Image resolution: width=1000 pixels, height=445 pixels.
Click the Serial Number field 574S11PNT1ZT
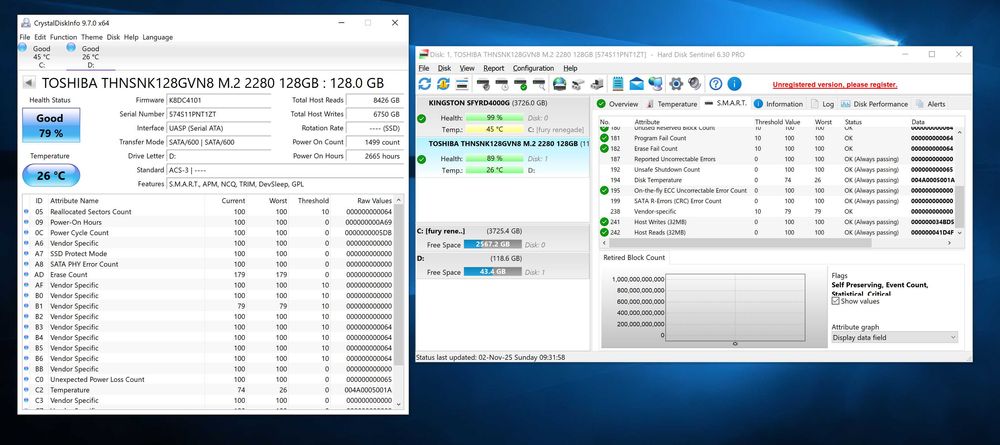[x=217, y=114]
